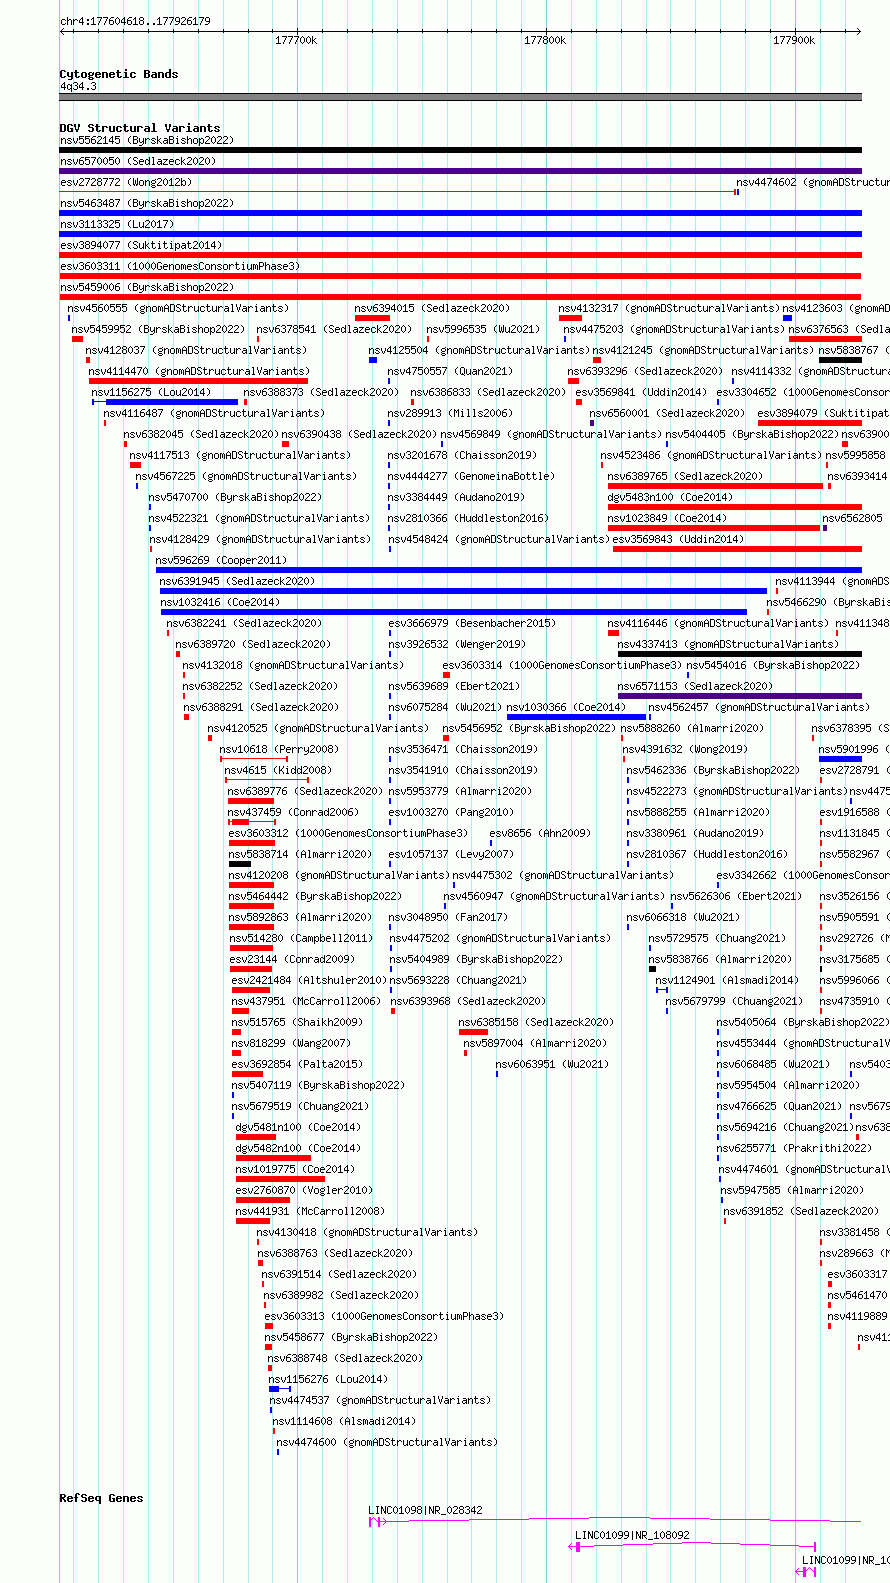Click nsv3926532 (Wenger2019) label
This screenshot has height=1583, width=890.
click(456, 644)
